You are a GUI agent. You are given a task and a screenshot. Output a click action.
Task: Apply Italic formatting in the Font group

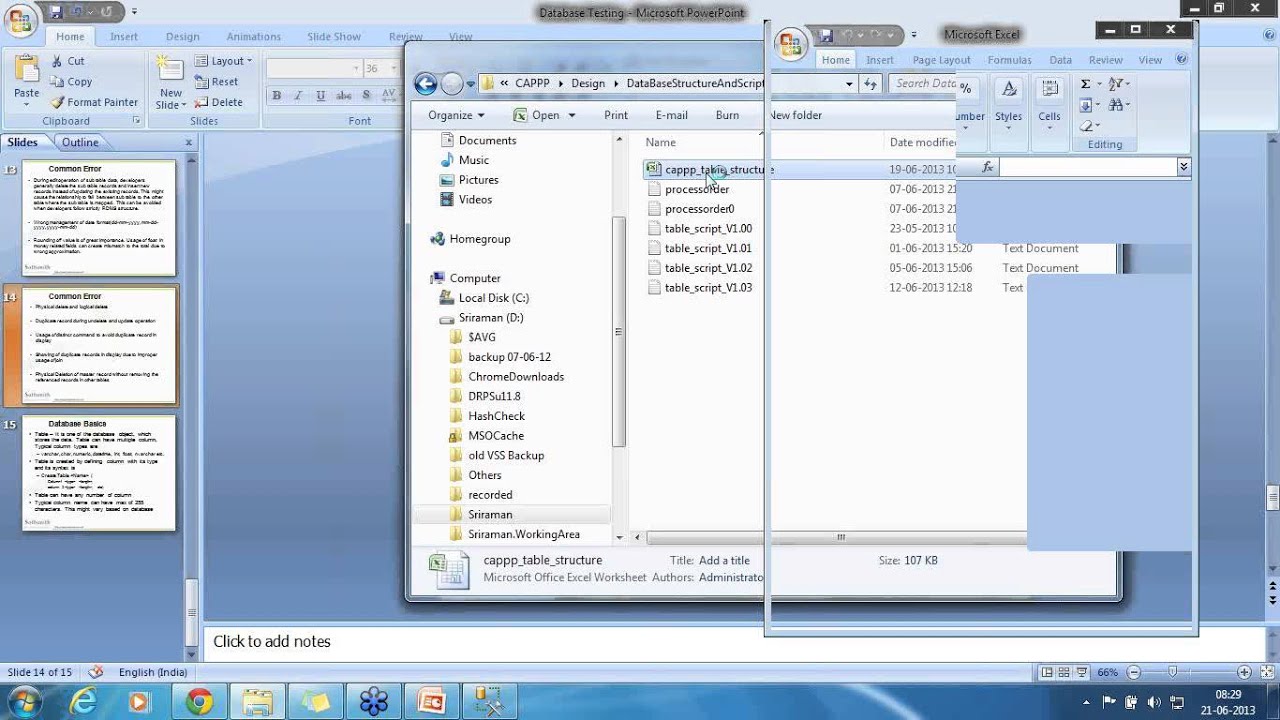pyautogui.click(x=298, y=96)
